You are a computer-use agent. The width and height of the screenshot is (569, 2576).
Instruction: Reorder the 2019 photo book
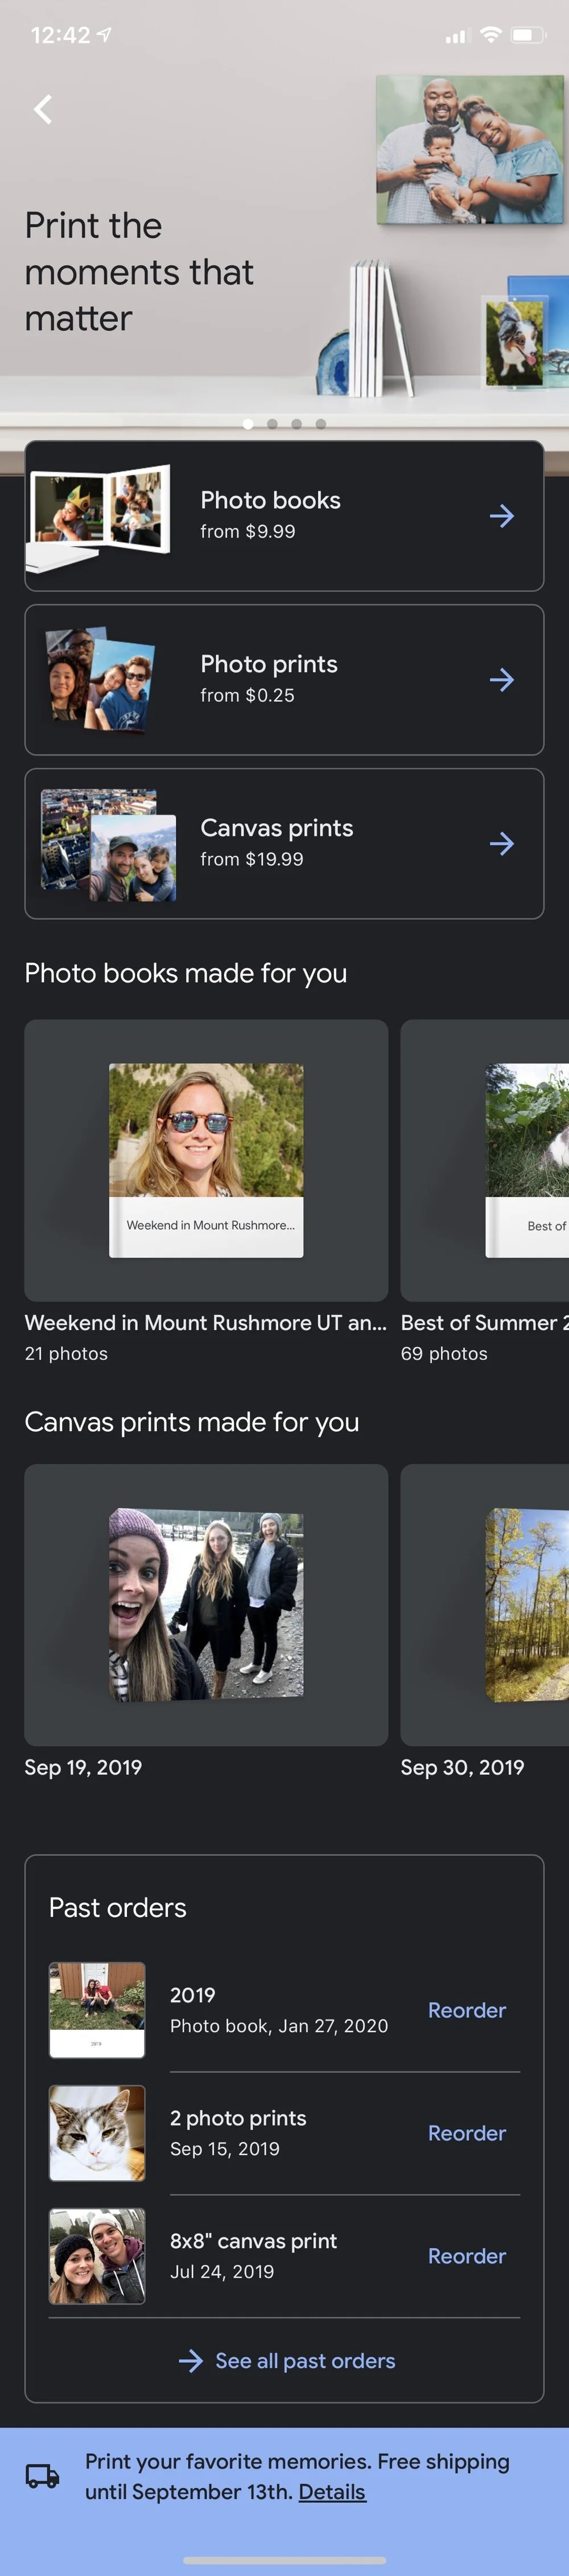click(467, 2010)
